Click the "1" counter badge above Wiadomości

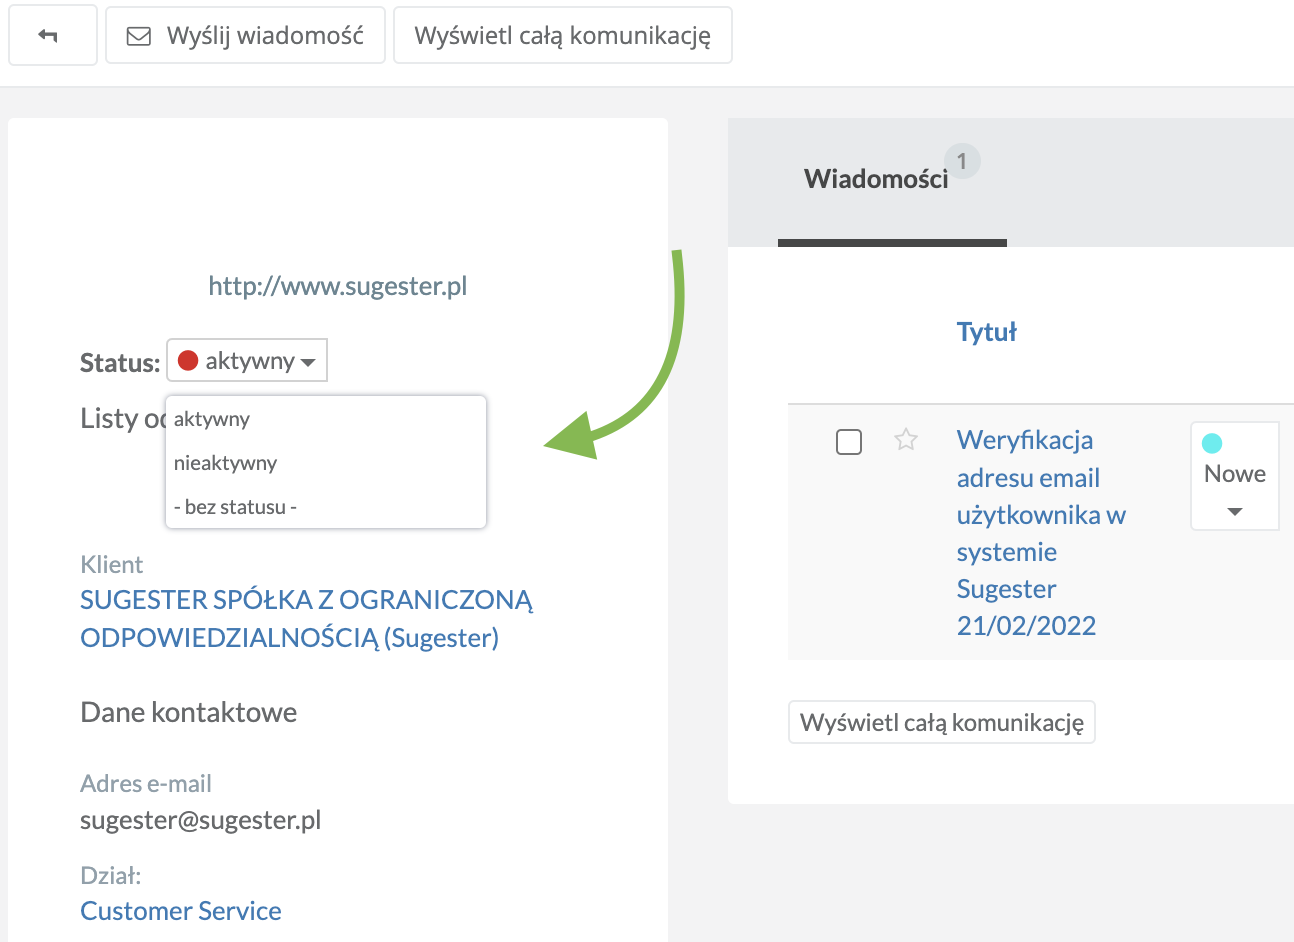click(x=963, y=161)
